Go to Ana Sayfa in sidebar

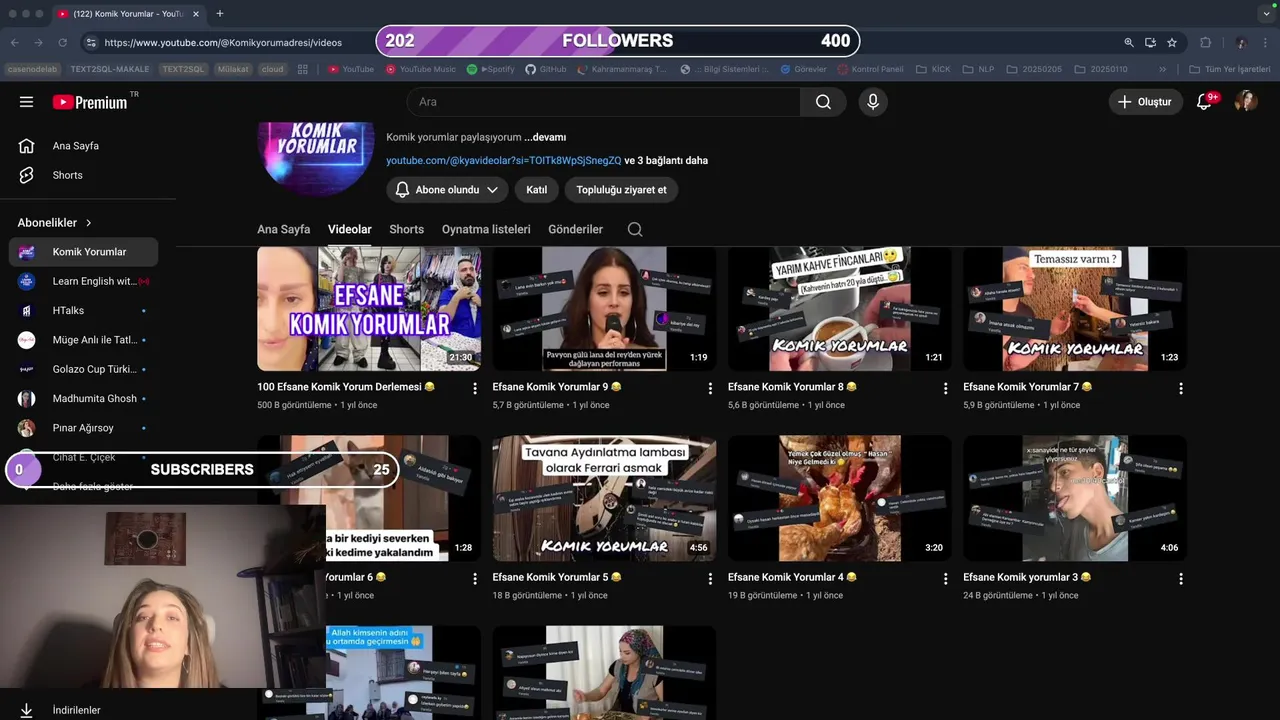(83, 146)
